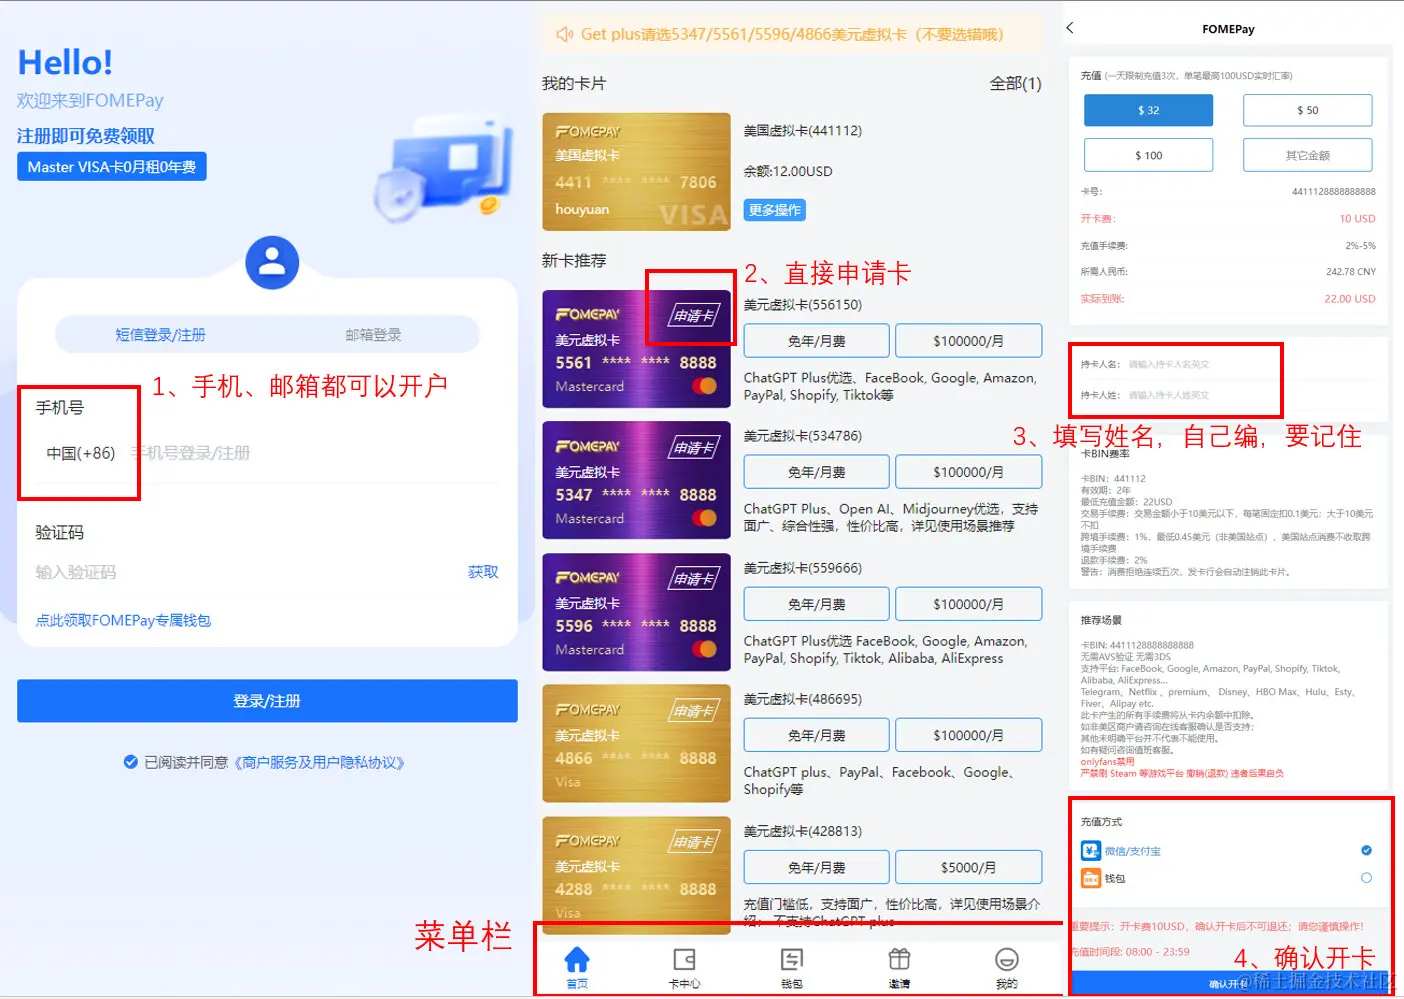Click 免年/月费 for card 534786

click(x=817, y=472)
